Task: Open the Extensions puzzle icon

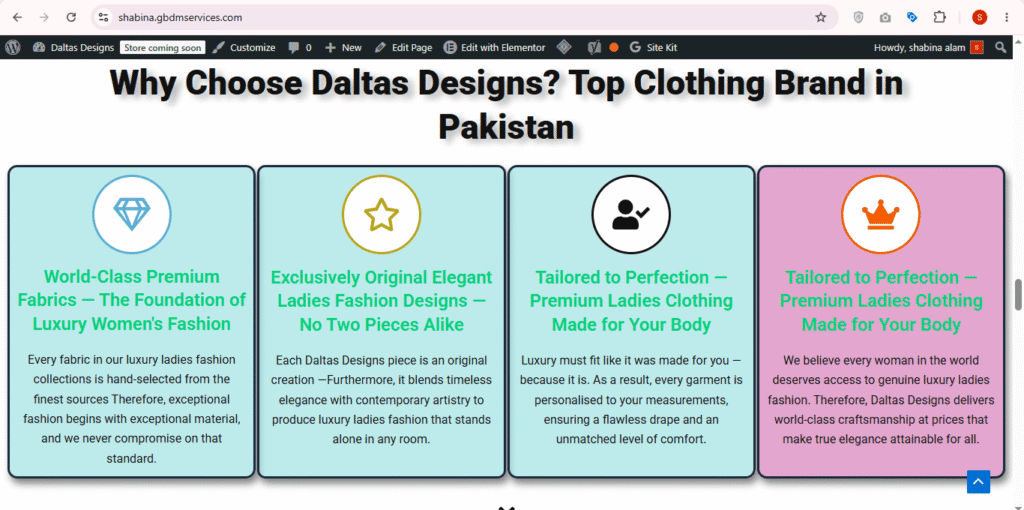Action: [x=939, y=18]
